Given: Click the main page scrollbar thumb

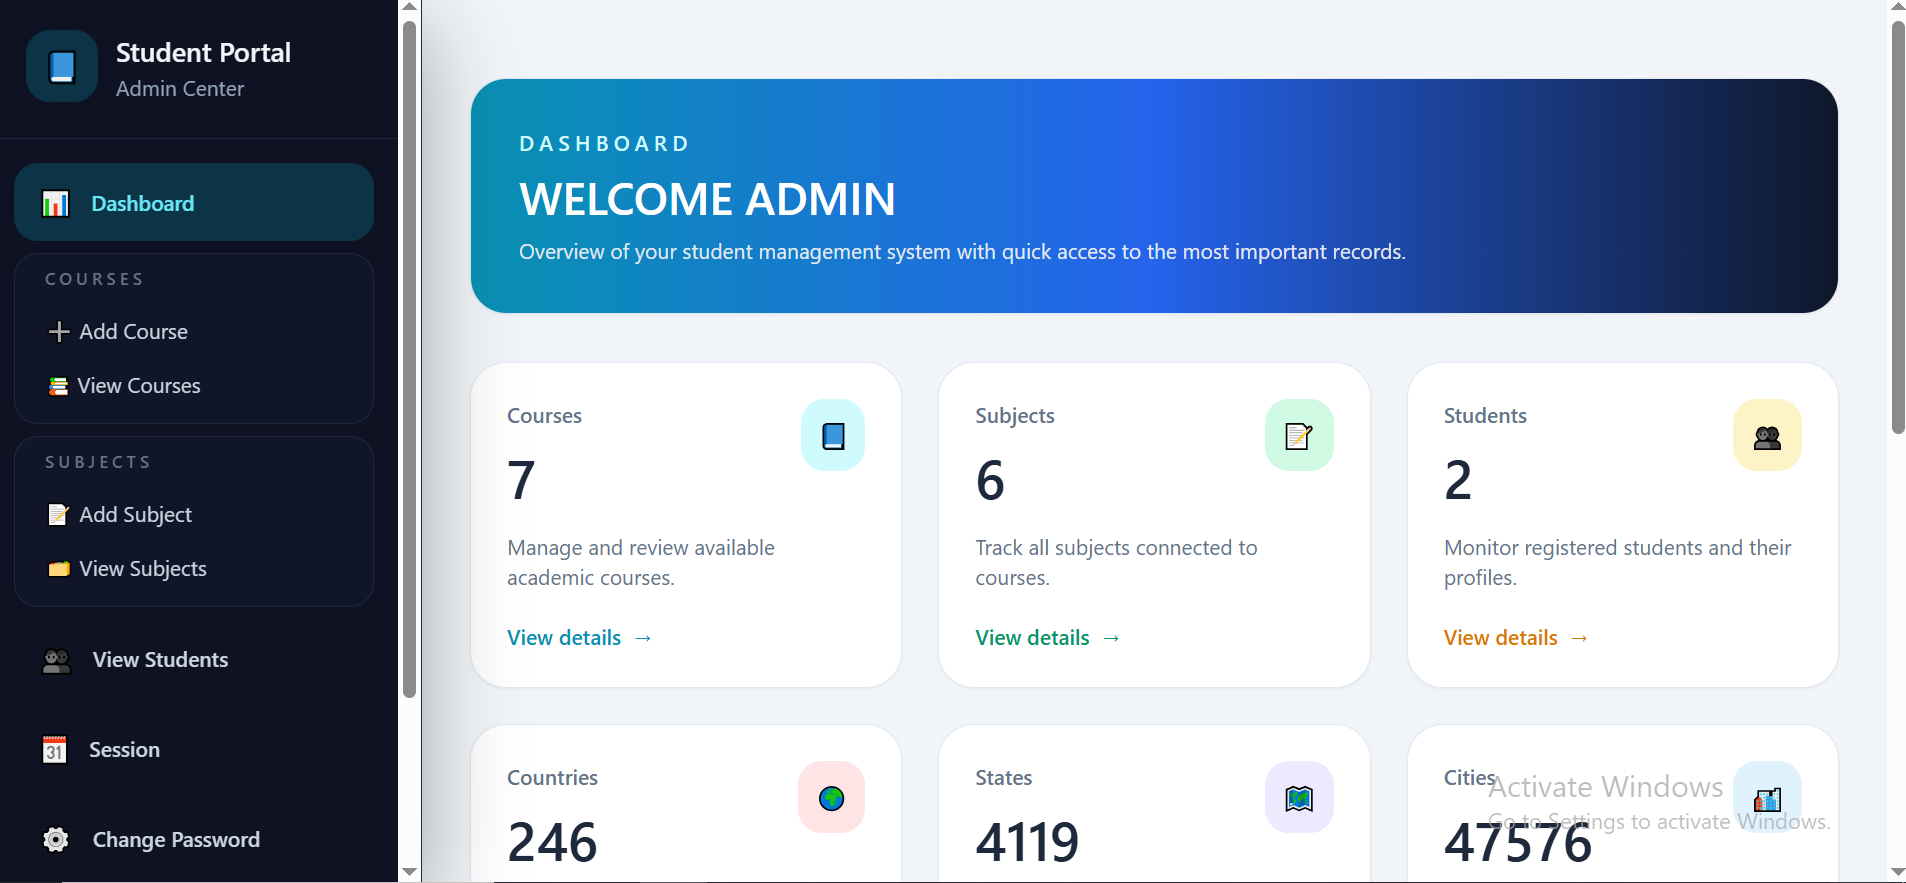Looking at the screenshot, I should tap(1898, 227).
